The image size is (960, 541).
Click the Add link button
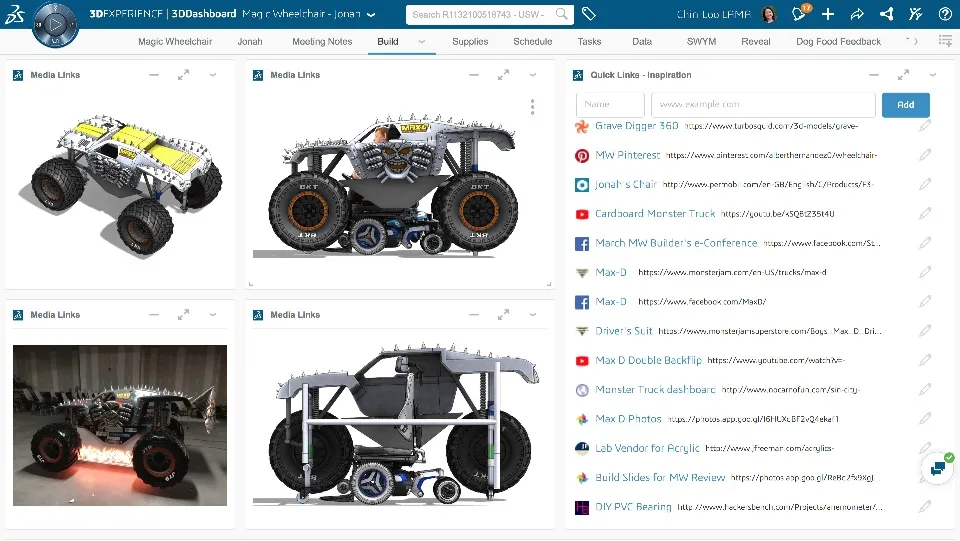[906, 105]
